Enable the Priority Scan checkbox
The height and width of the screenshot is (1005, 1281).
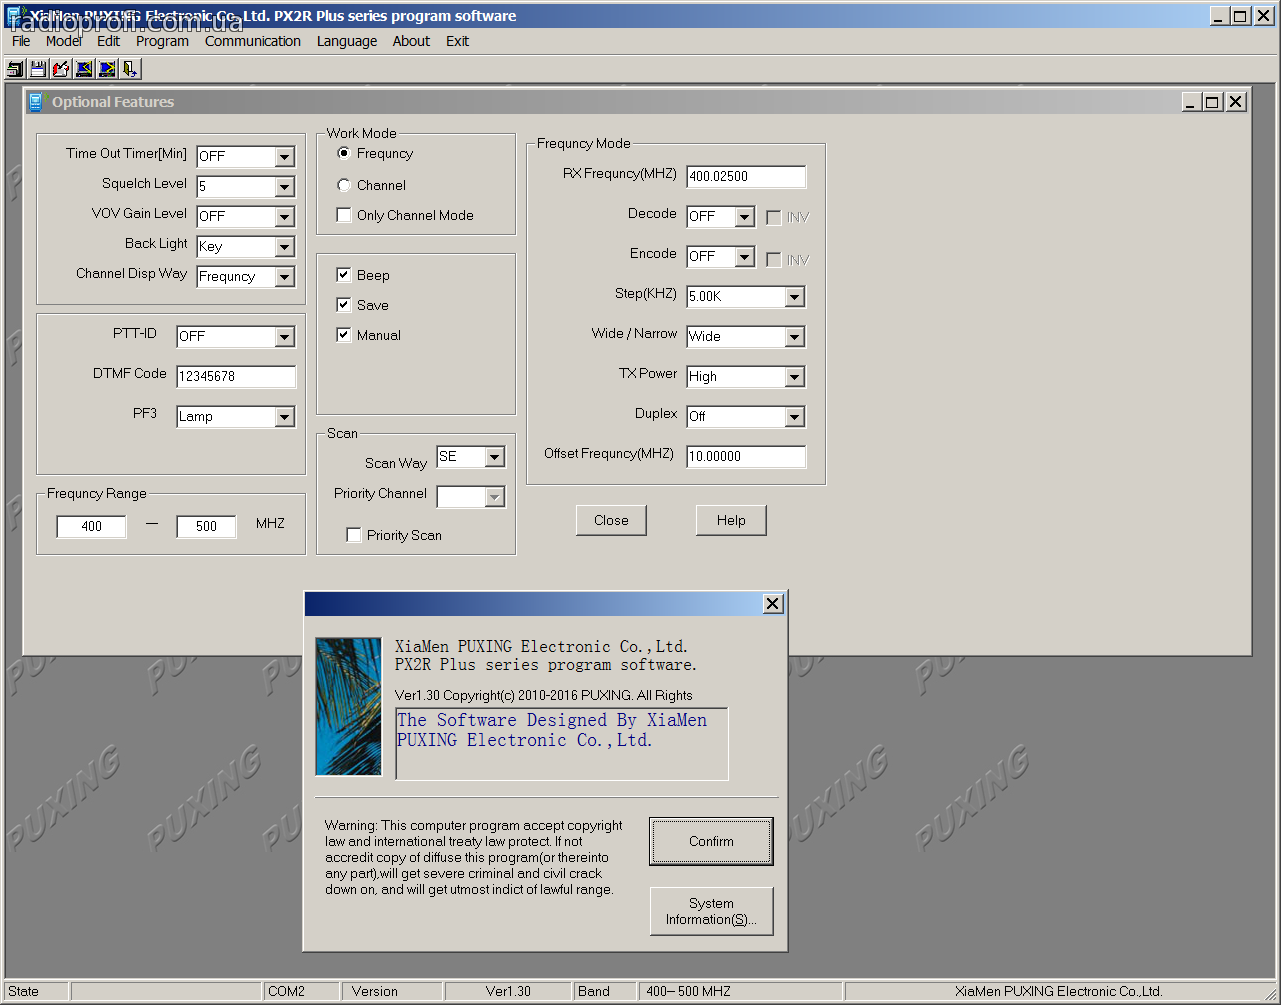pyautogui.click(x=354, y=535)
